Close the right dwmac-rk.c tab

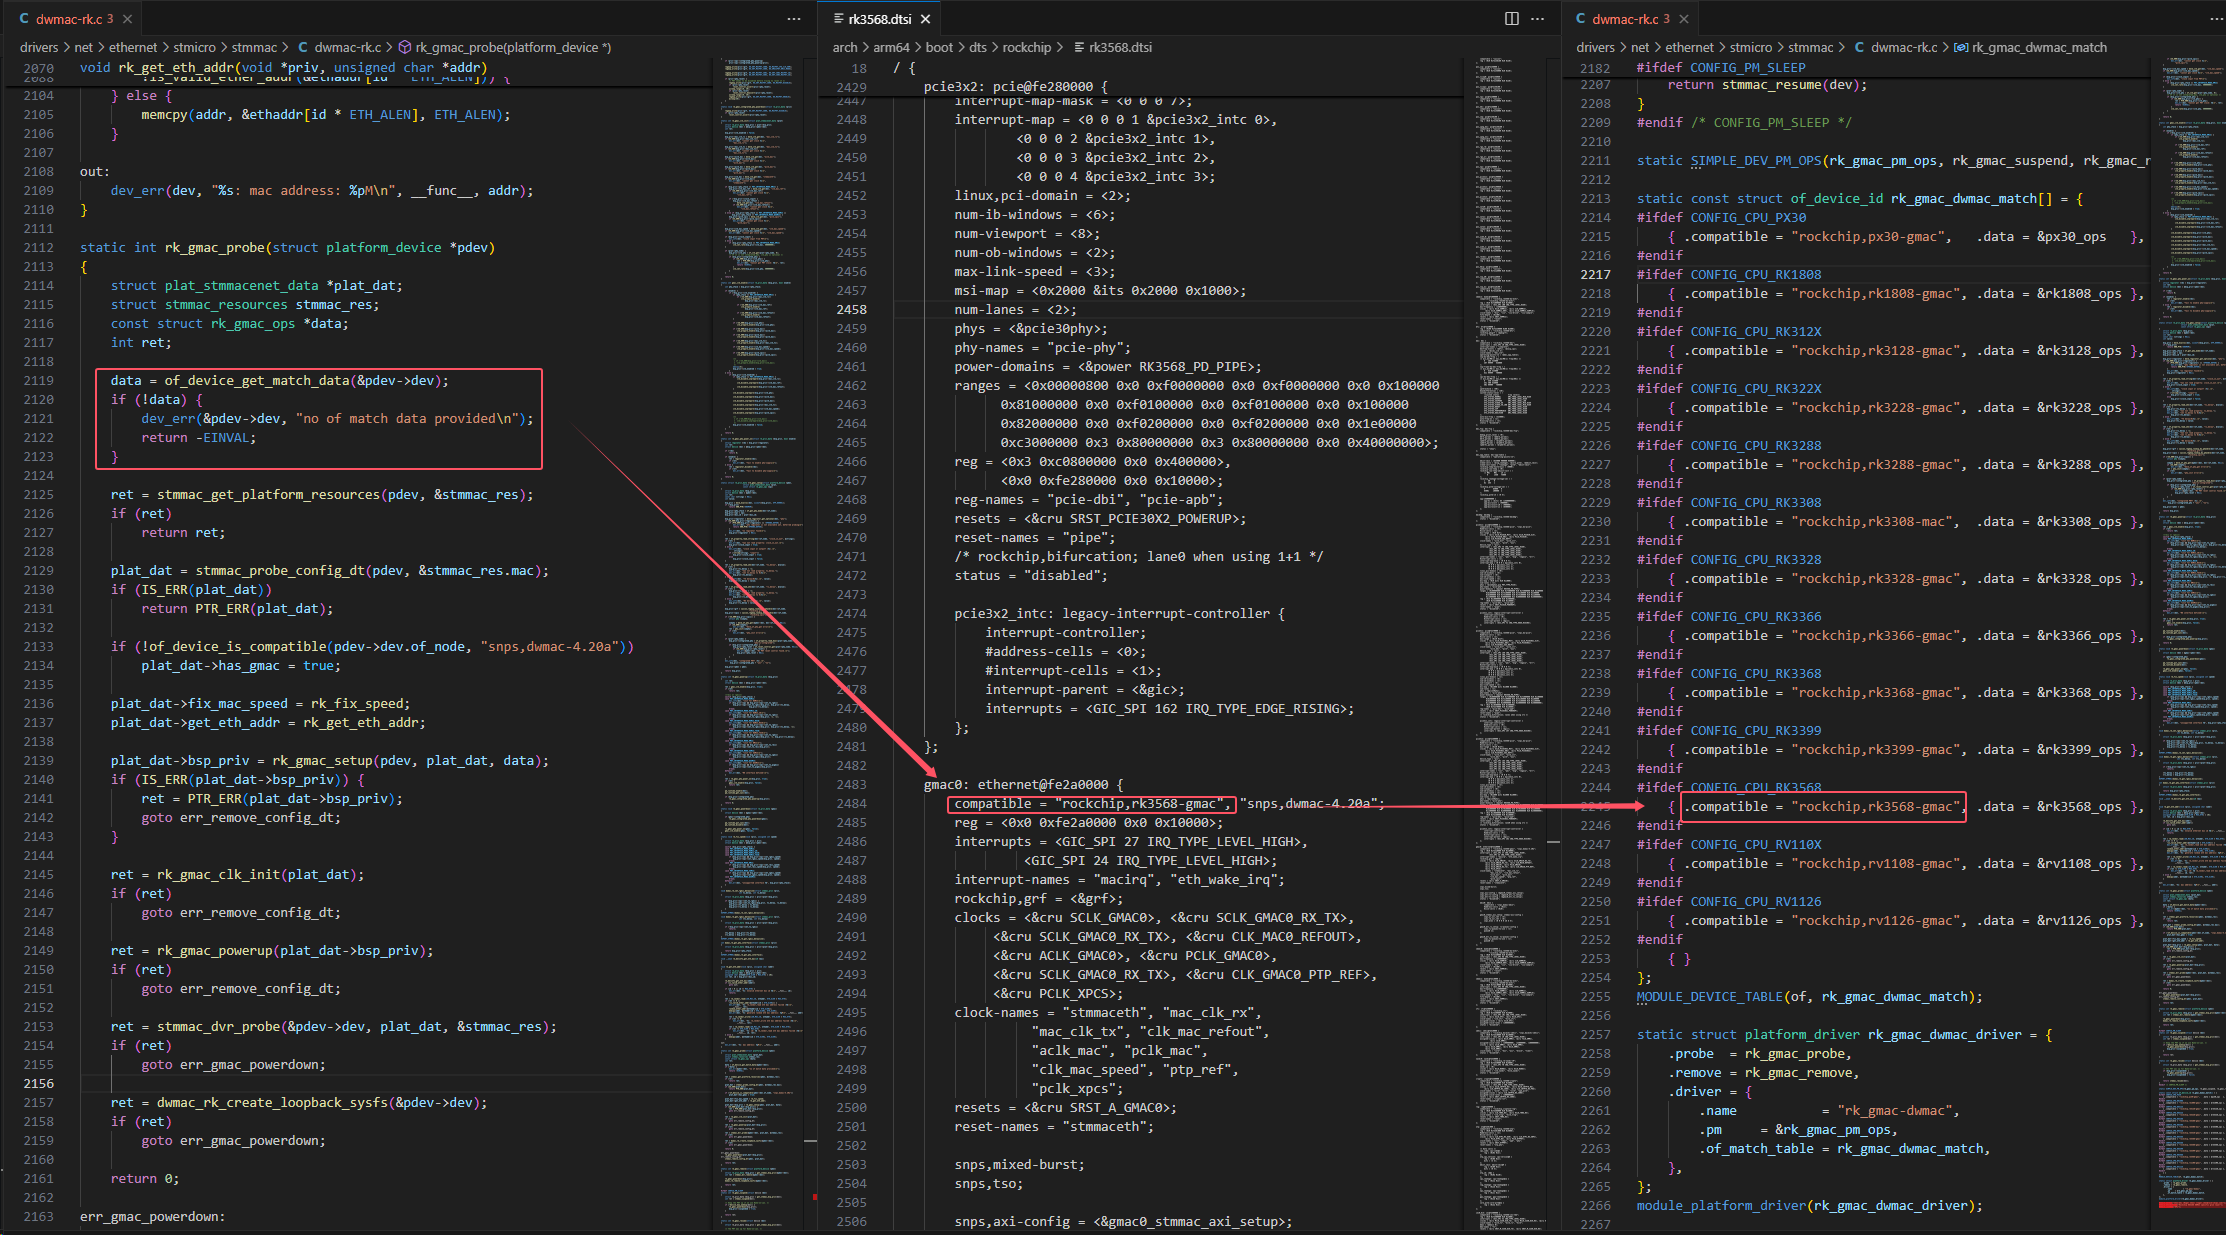click(1684, 19)
